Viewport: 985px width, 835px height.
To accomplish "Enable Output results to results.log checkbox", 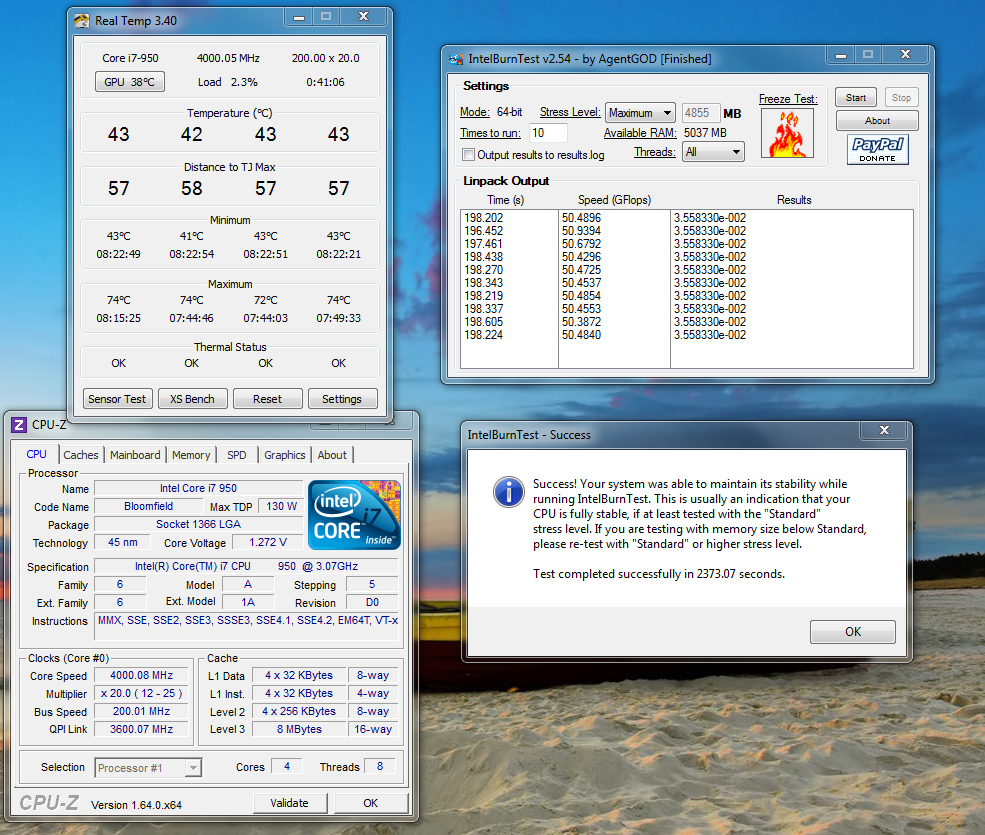I will [x=468, y=155].
